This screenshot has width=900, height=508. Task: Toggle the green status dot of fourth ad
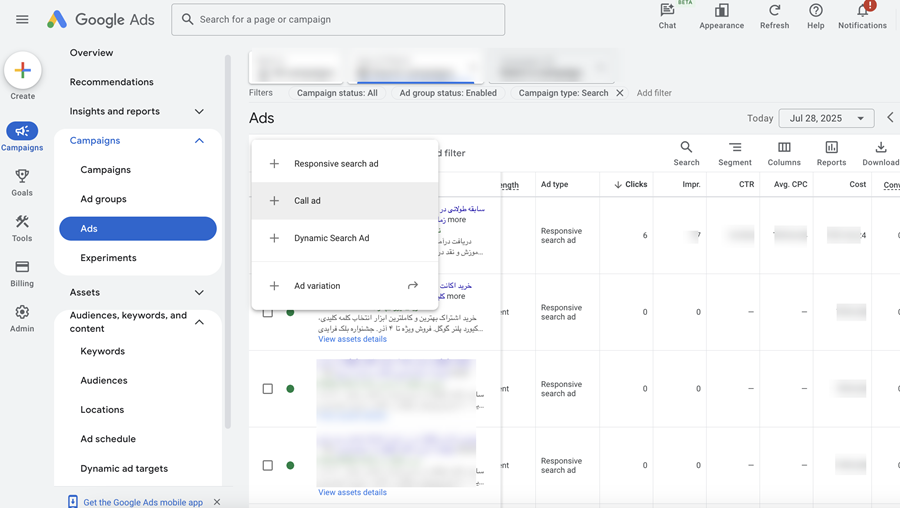(290, 466)
